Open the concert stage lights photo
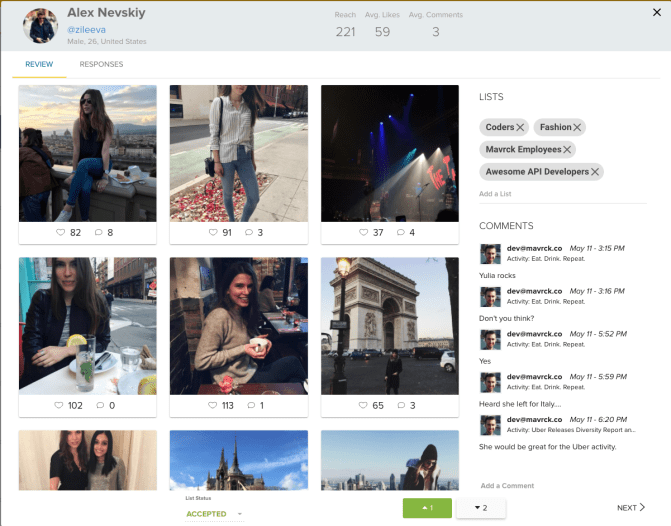Viewport: 671px width, 526px height. point(390,153)
